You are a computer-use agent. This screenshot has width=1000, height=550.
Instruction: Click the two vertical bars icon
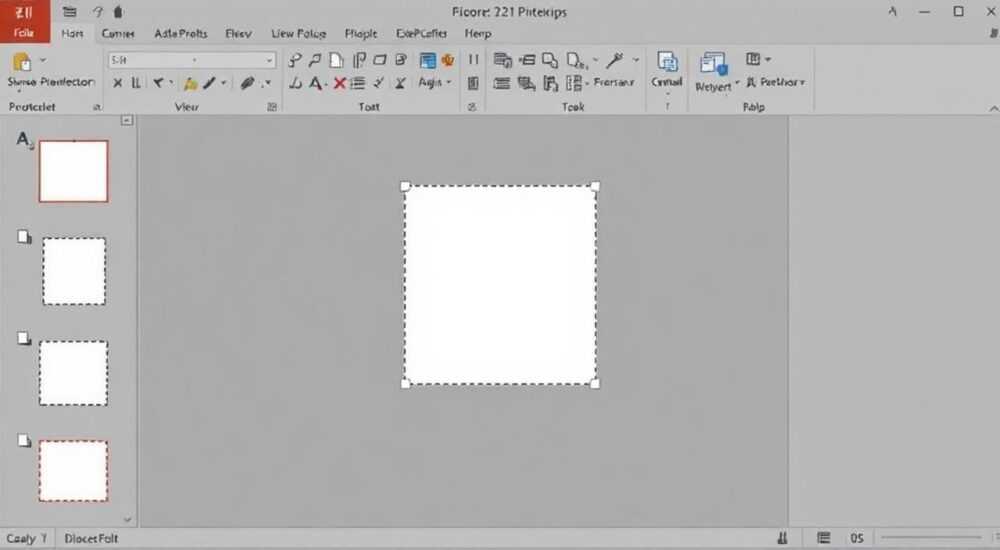(473, 59)
